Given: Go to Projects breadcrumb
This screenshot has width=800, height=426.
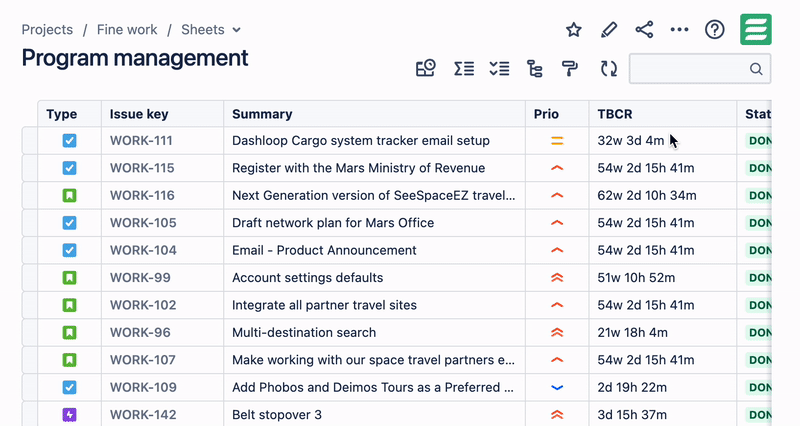Looking at the screenshot, I should click(47, 30).
